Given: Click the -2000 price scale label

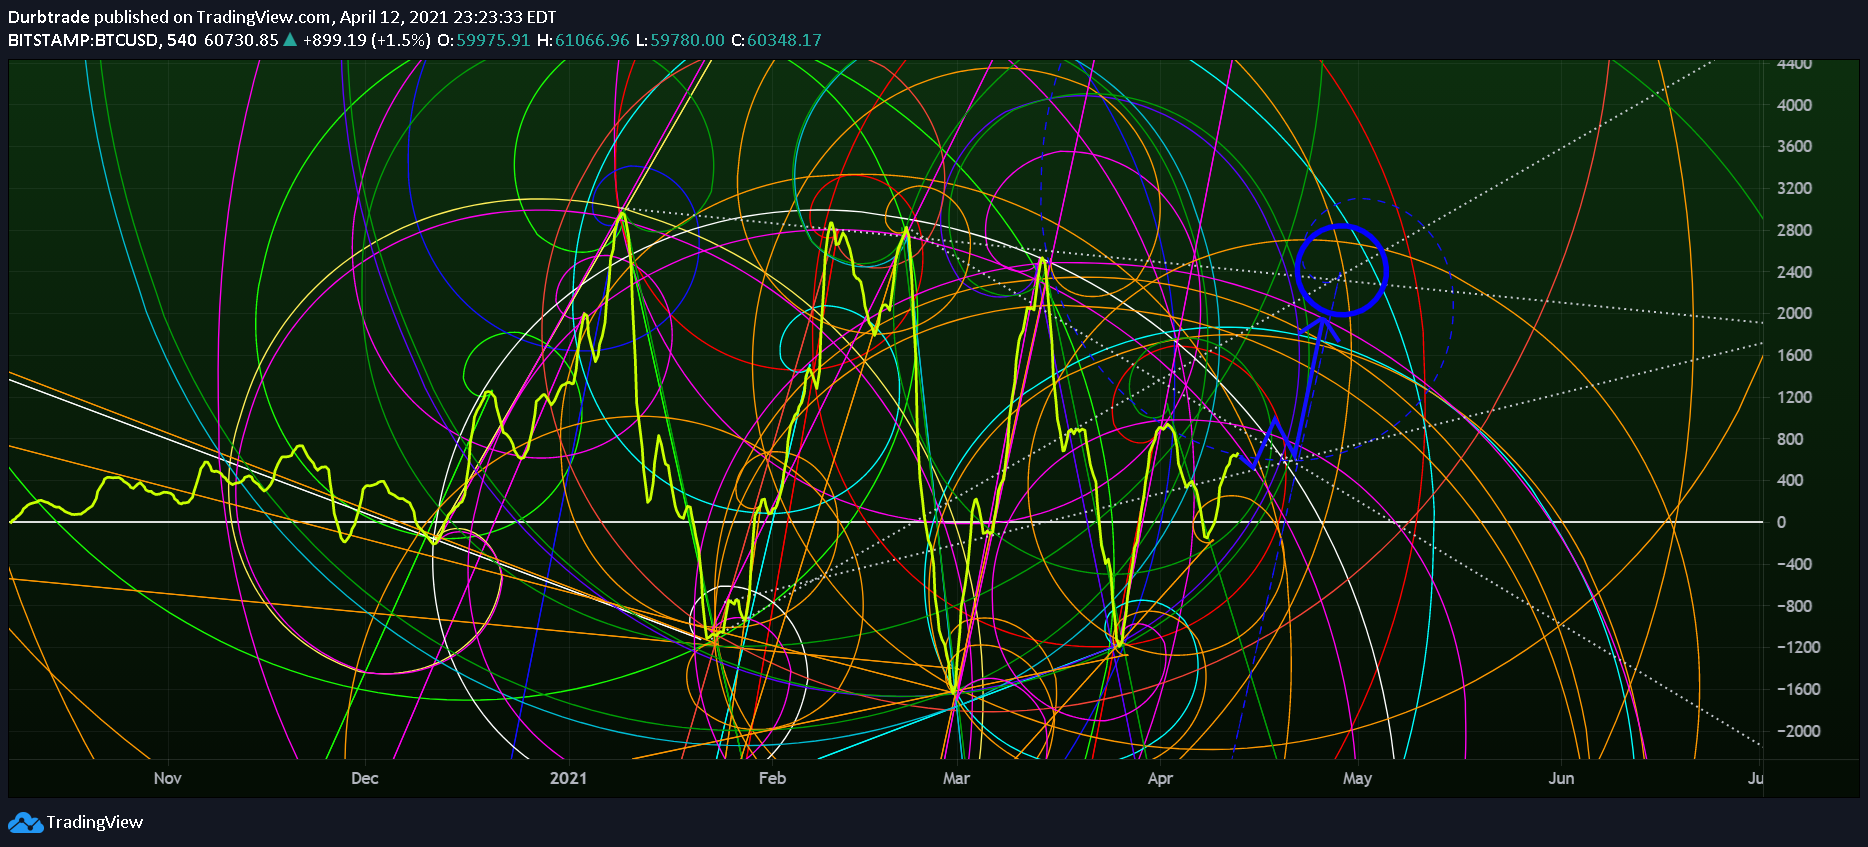Looking at the screenshot, I should coord(1798,731).
